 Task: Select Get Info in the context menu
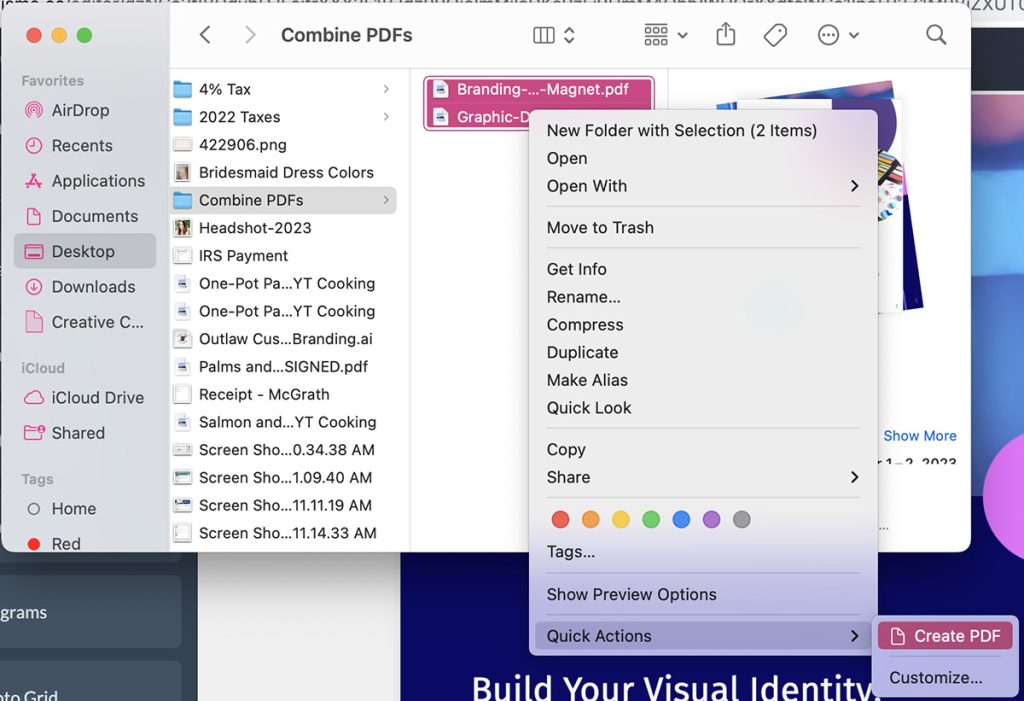pos(576,268)
